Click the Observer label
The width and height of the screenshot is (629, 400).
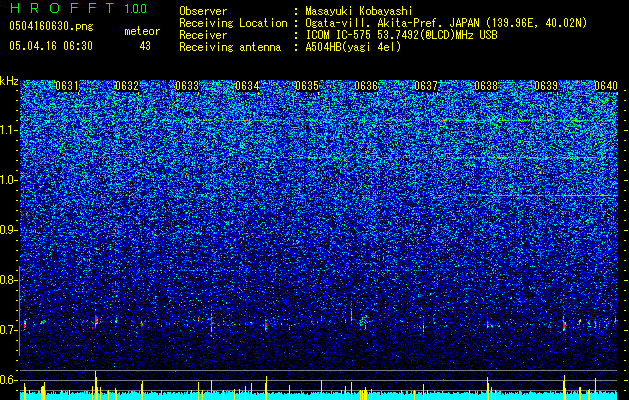203,12
